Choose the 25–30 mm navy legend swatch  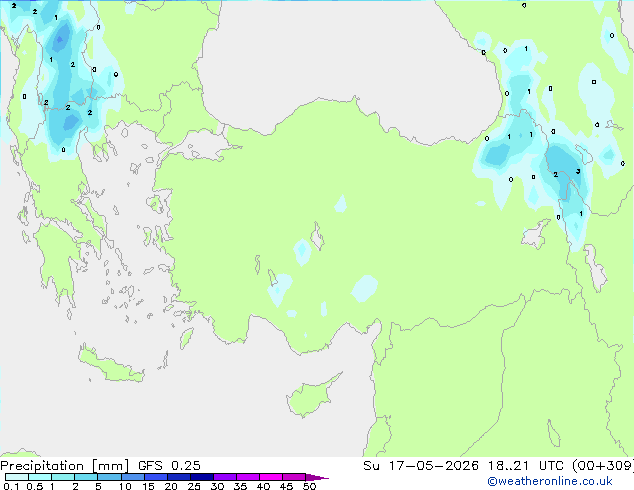click(x=201, y=477)
